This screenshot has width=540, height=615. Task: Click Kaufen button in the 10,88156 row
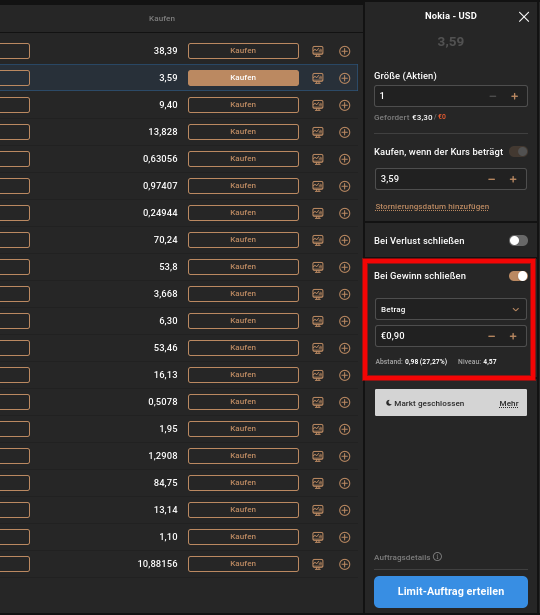(x=243, y=564)
